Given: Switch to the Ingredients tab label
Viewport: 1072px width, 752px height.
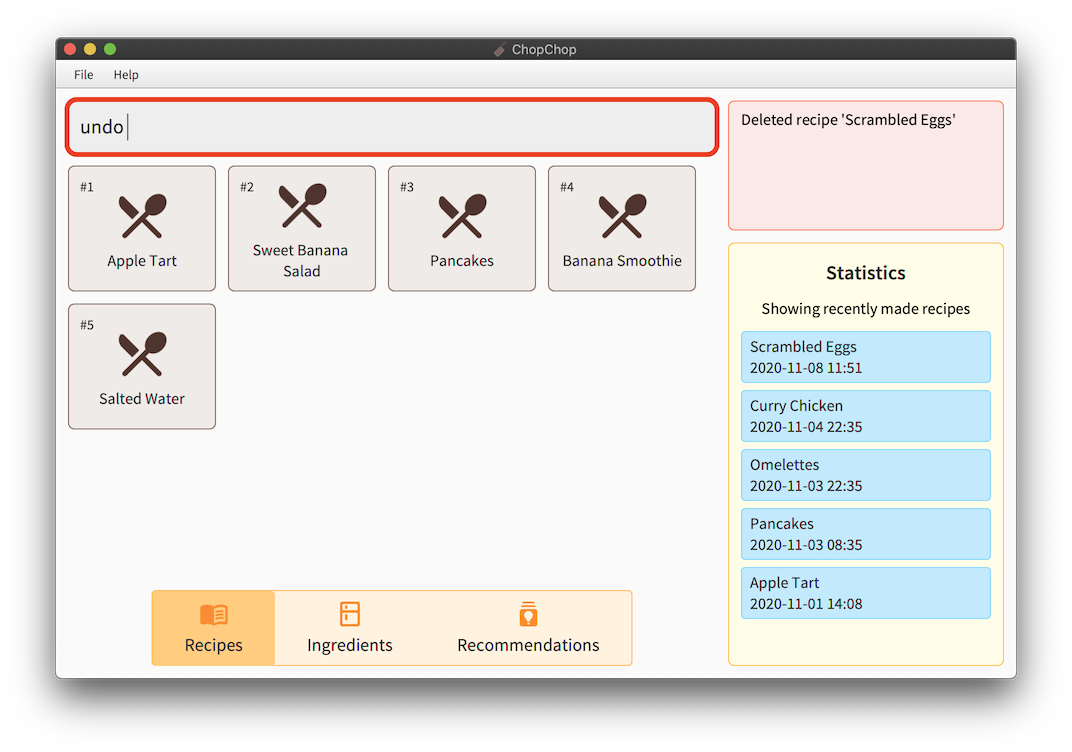Looking at the screenshot, I should pyautogui.click(x=350, y=645).
